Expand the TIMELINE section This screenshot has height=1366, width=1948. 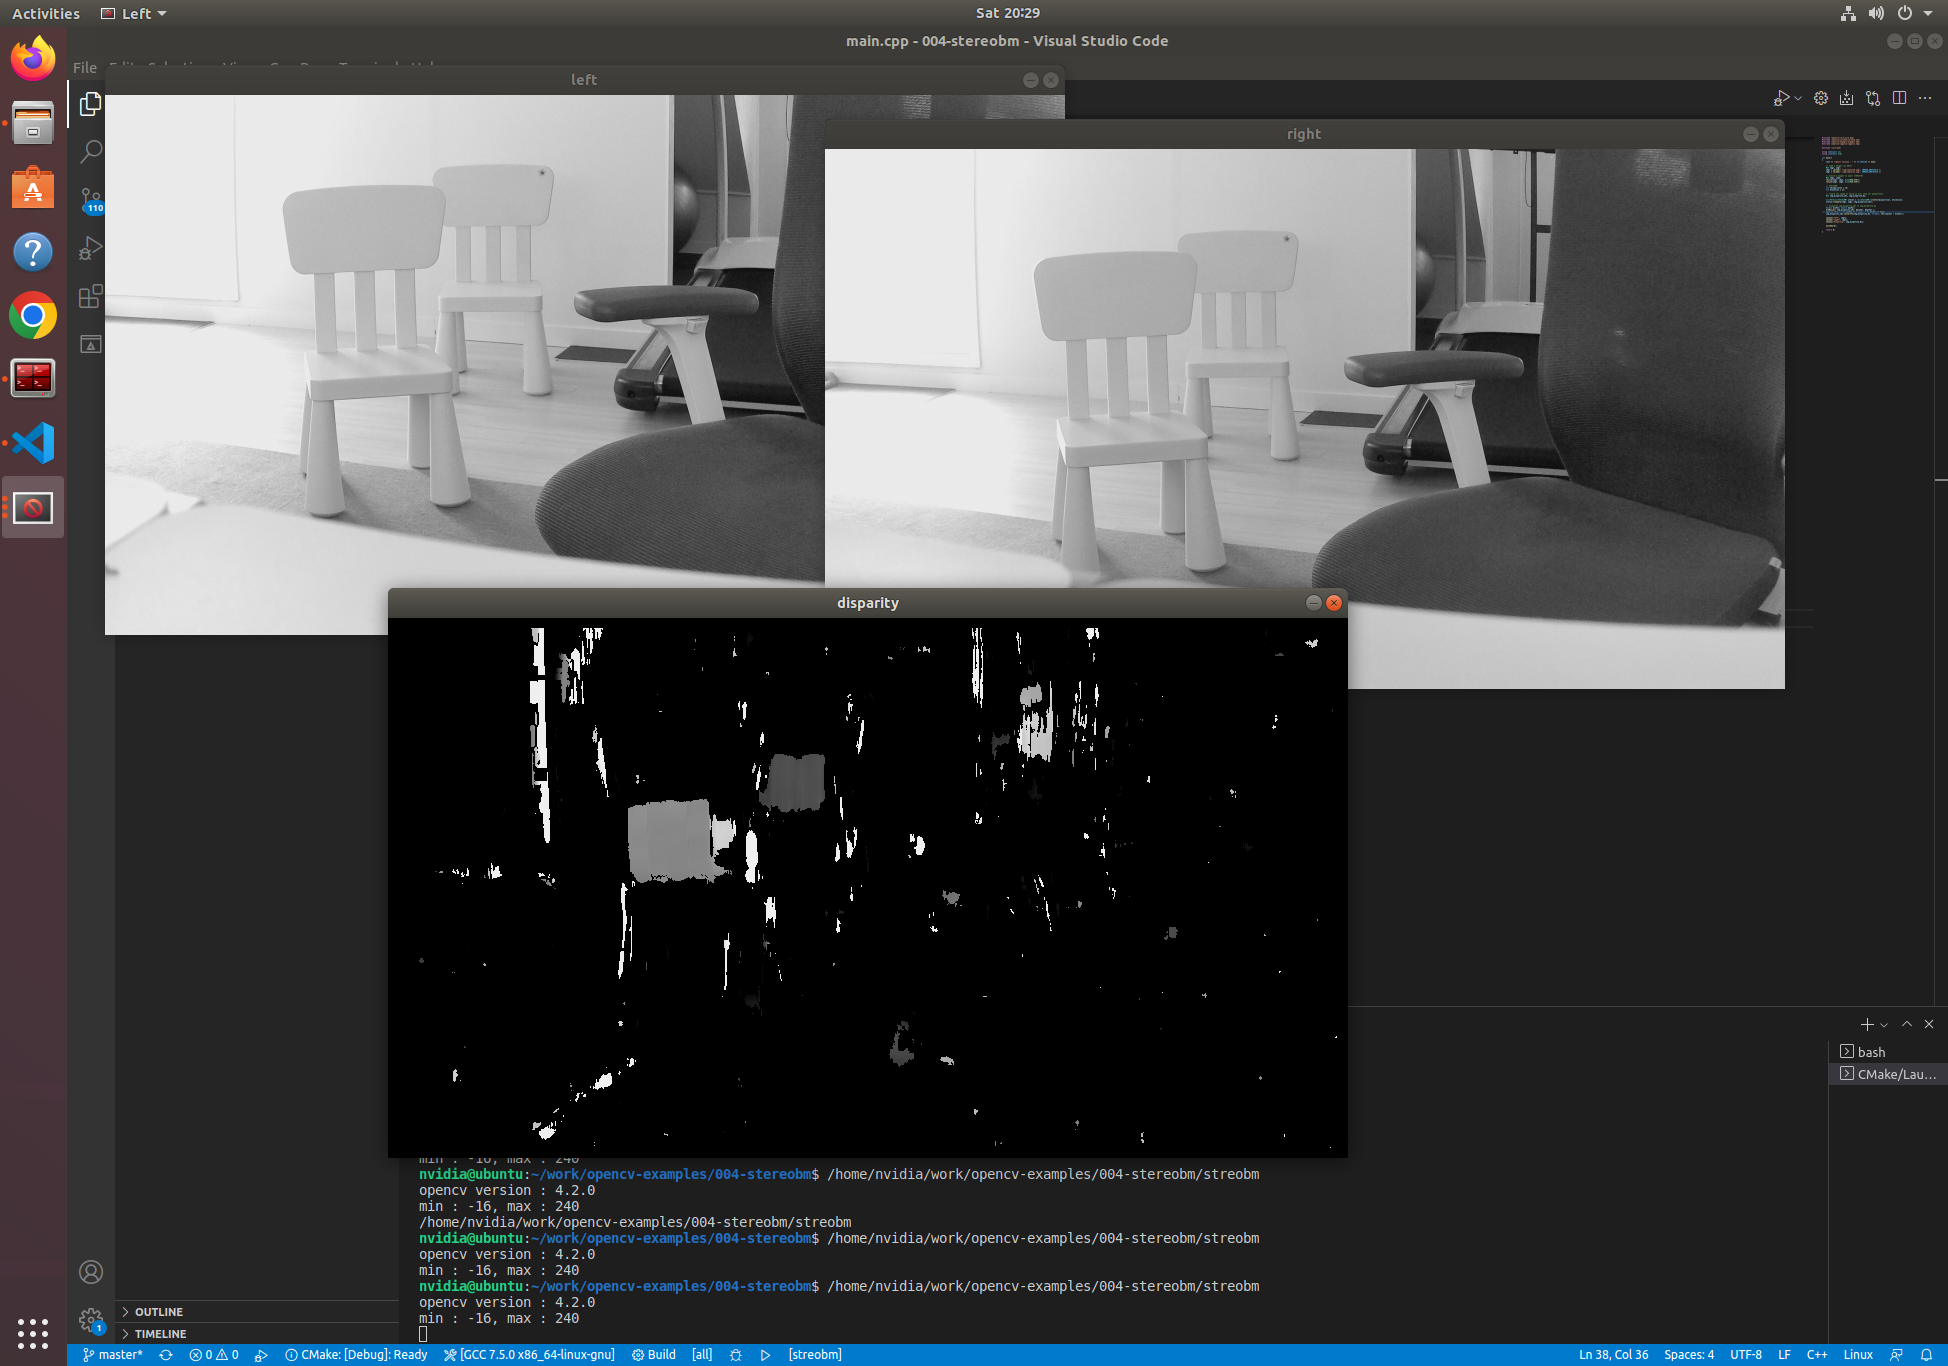pos(160,1334)
